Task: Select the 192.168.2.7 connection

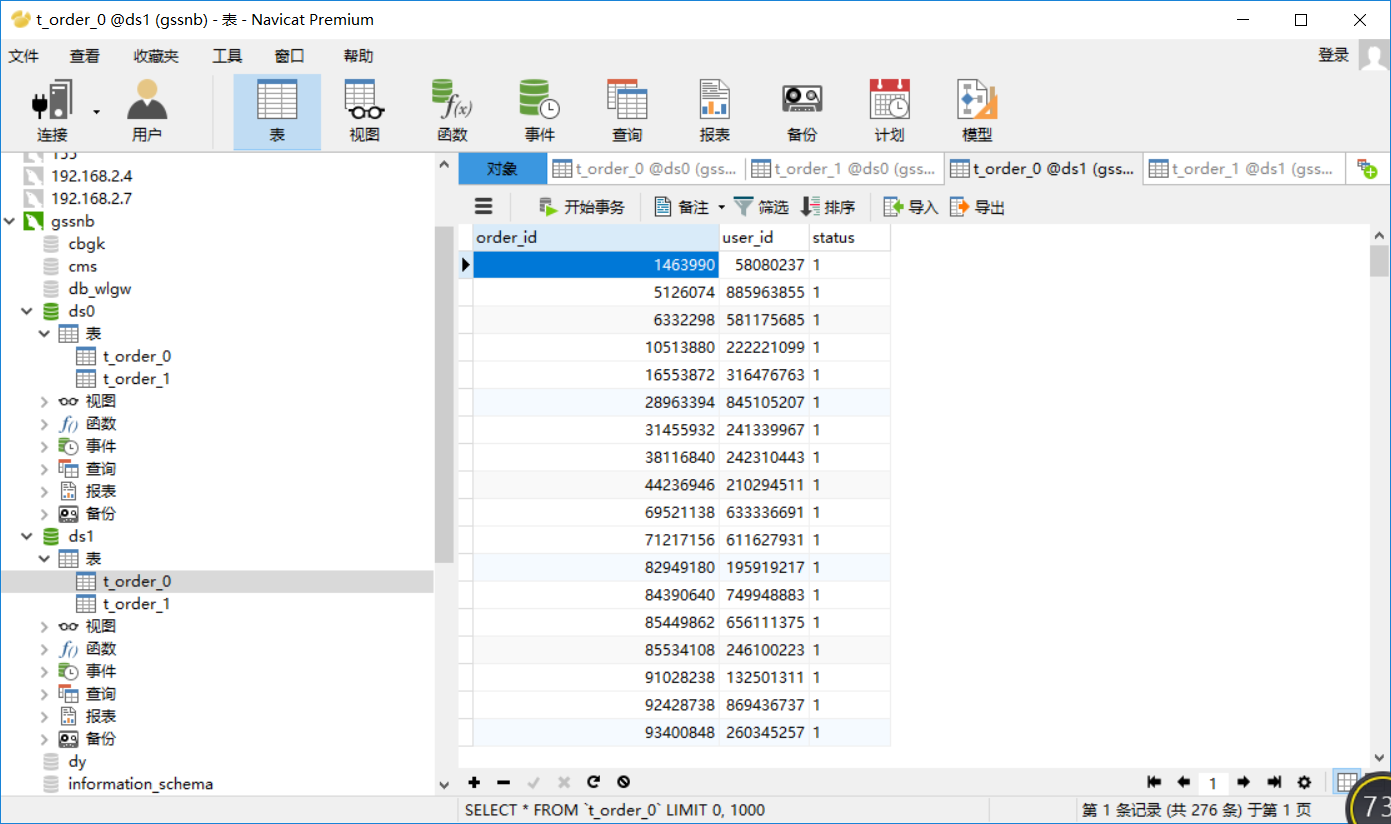Action: click(91, 199)
